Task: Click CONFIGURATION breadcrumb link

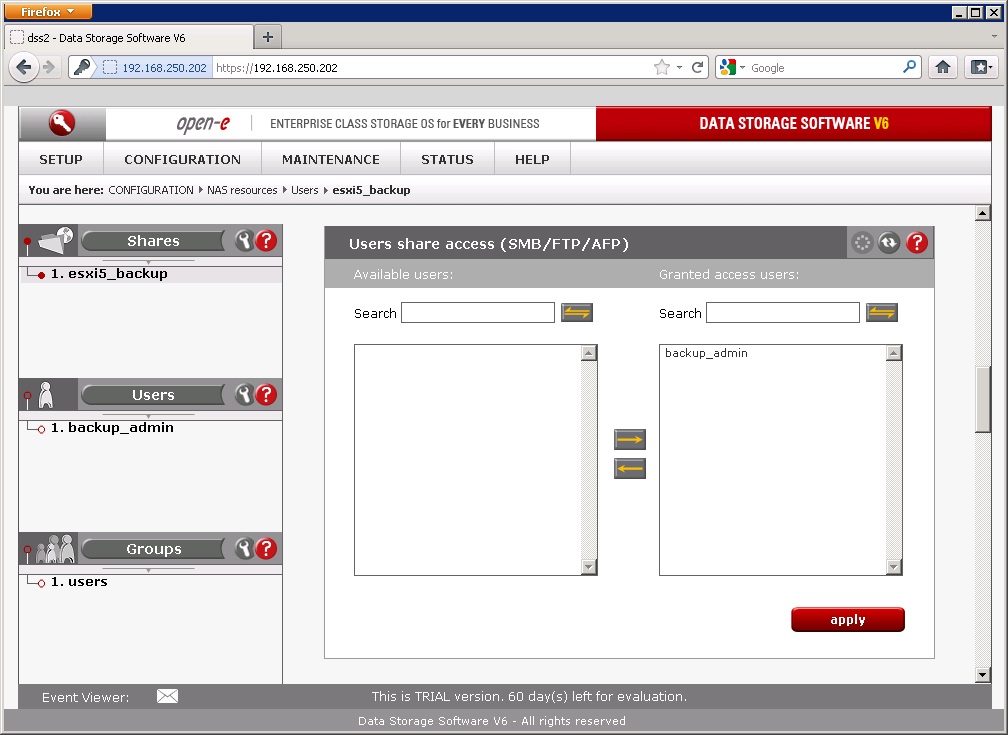Action: pyautogui.click(x=151, y=190)
